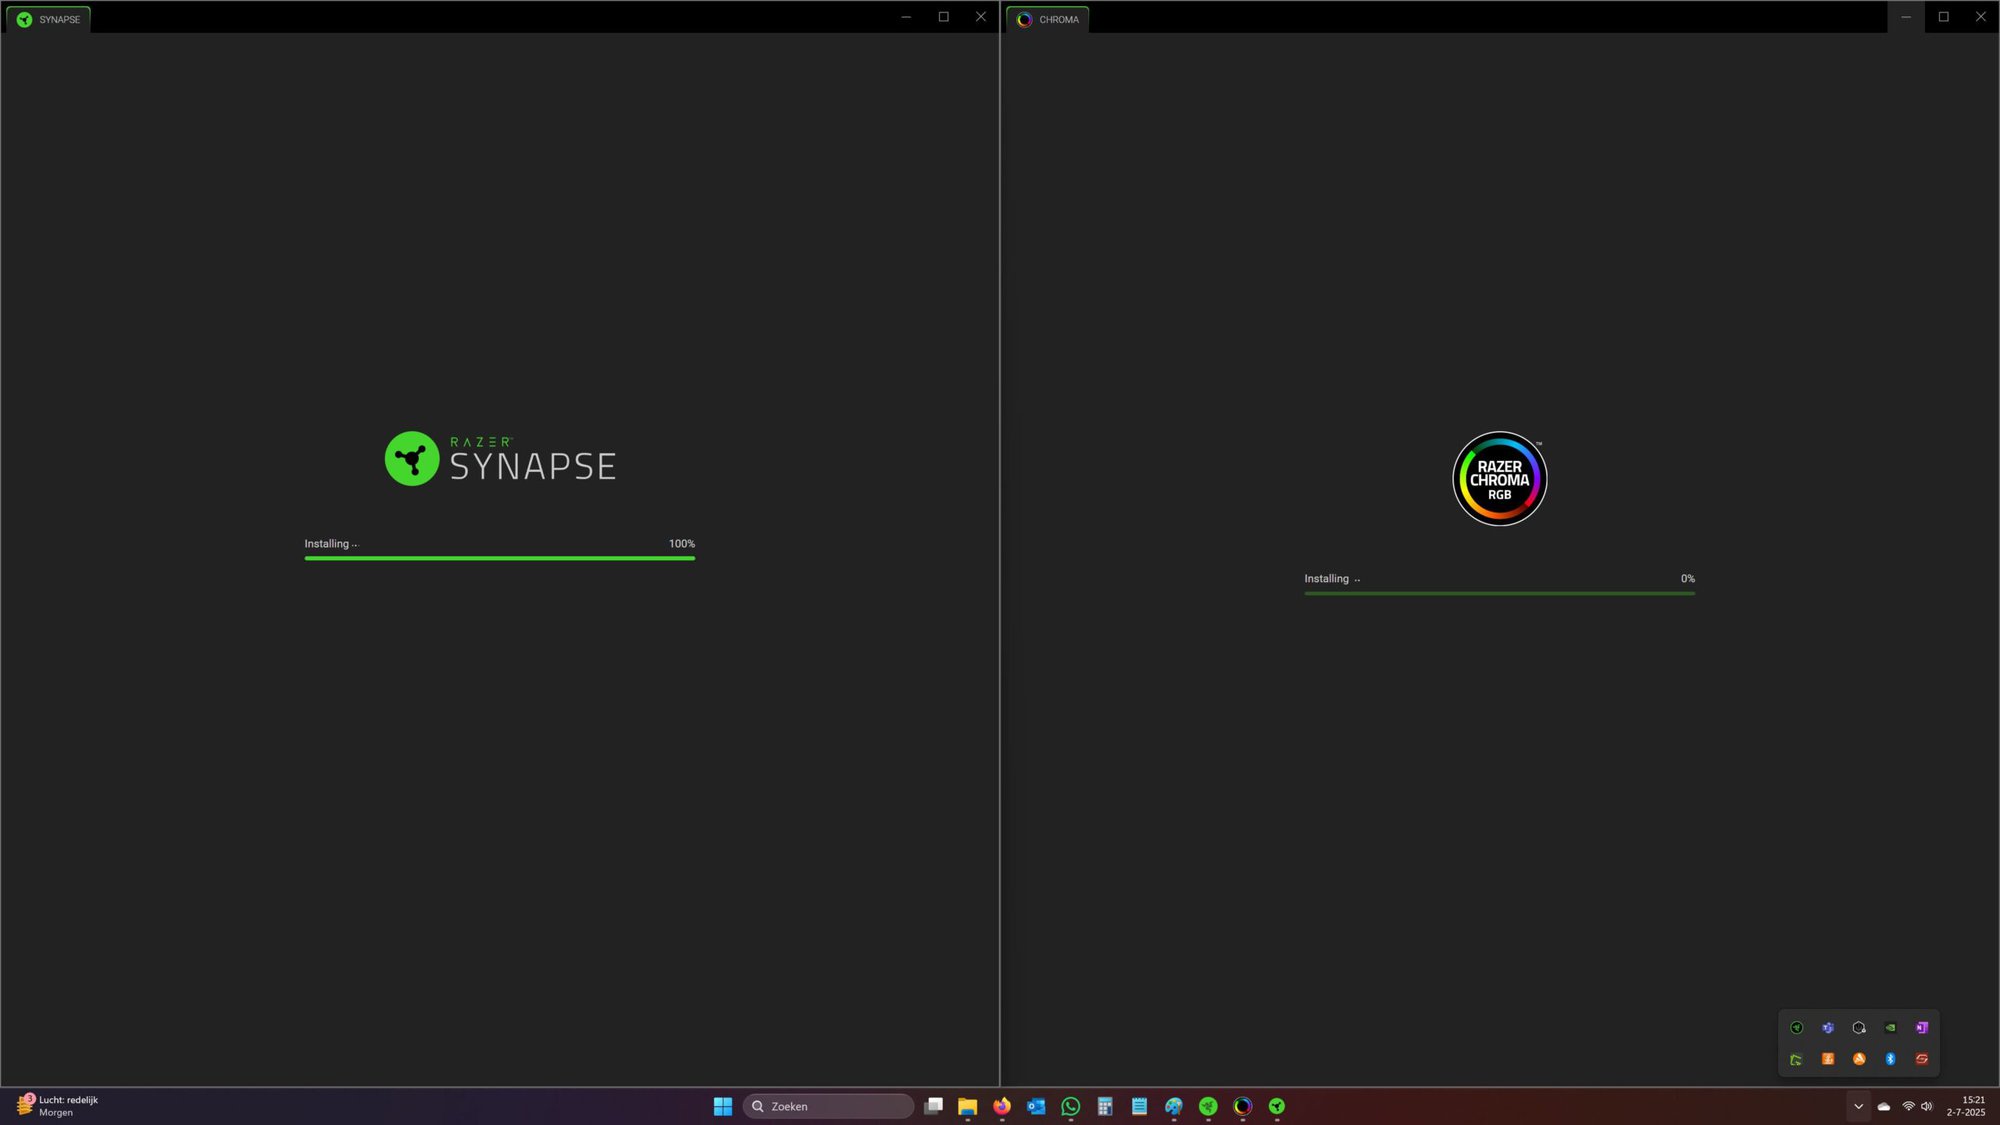Click the Chroma installation progress bar

pos(1500,593)
